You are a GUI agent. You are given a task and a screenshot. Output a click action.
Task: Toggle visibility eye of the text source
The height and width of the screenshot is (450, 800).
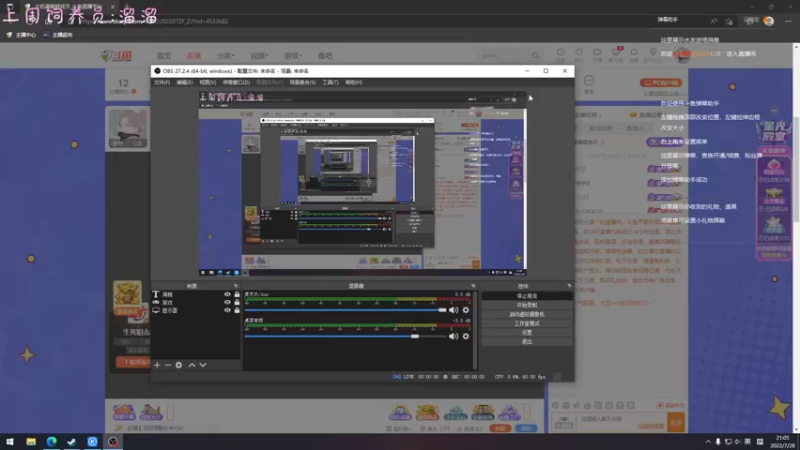point(227,294)
